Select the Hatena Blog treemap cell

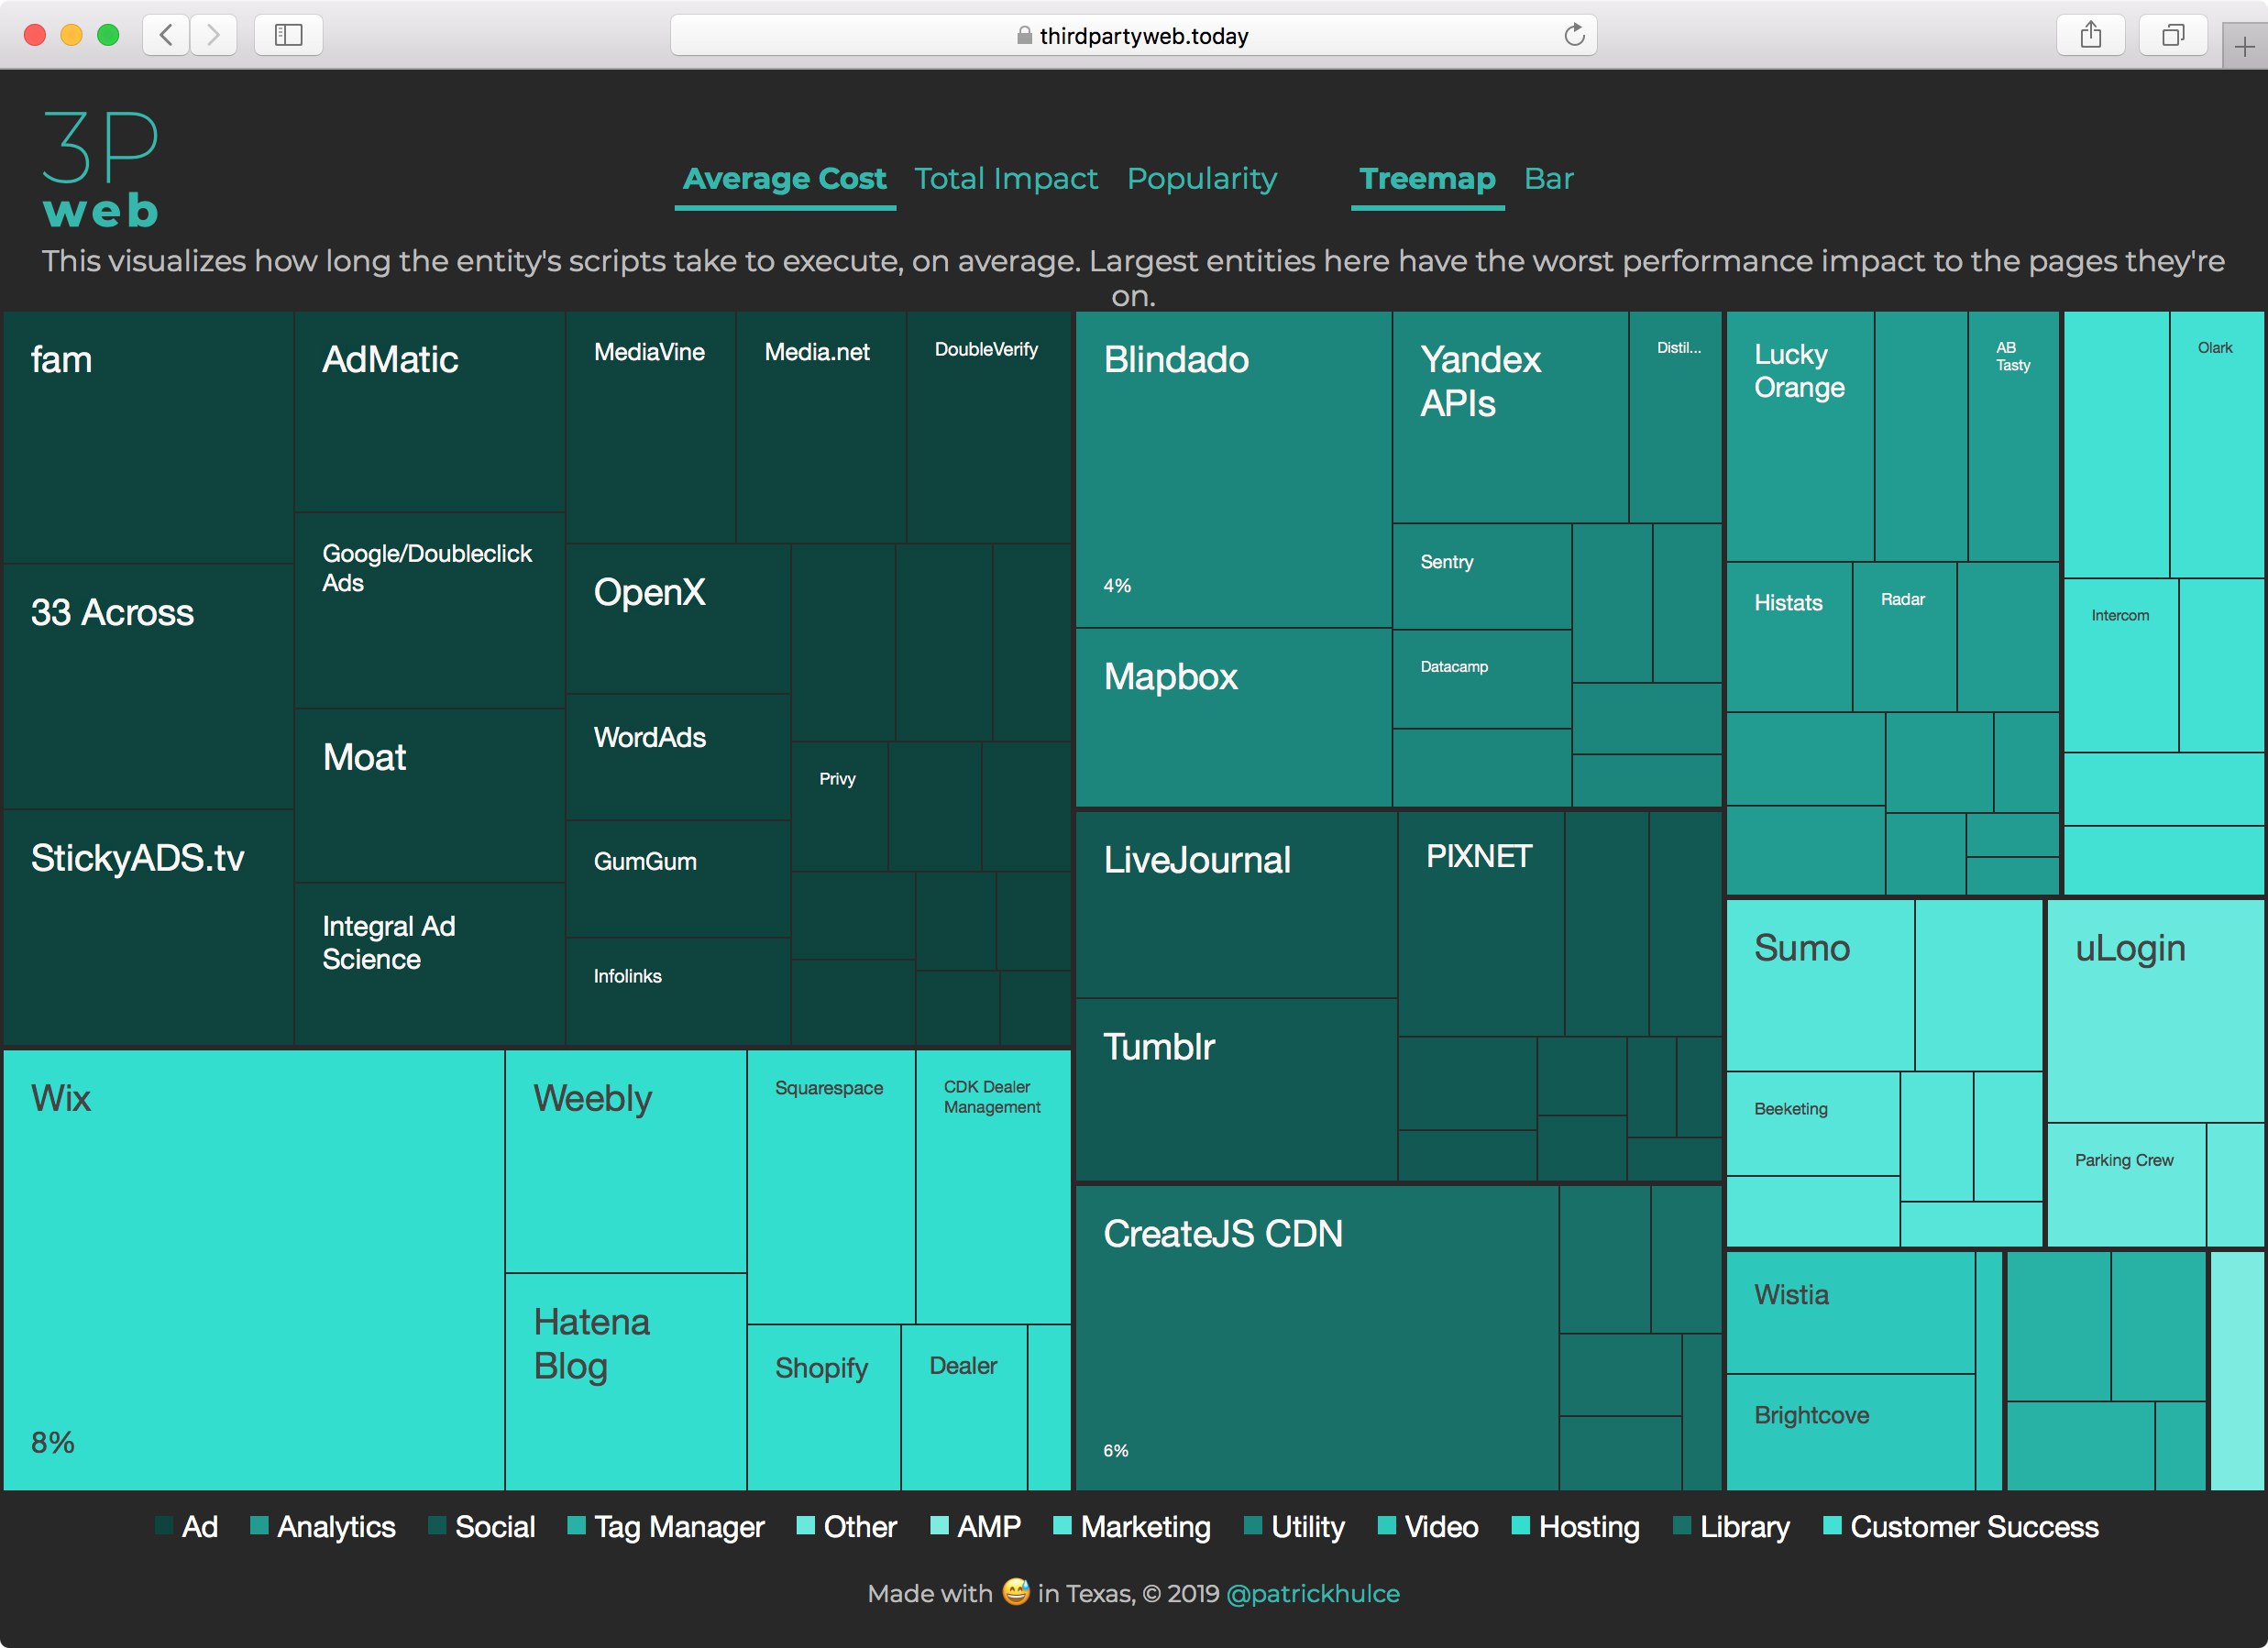pyautogui.click(x=626, y=1381)
